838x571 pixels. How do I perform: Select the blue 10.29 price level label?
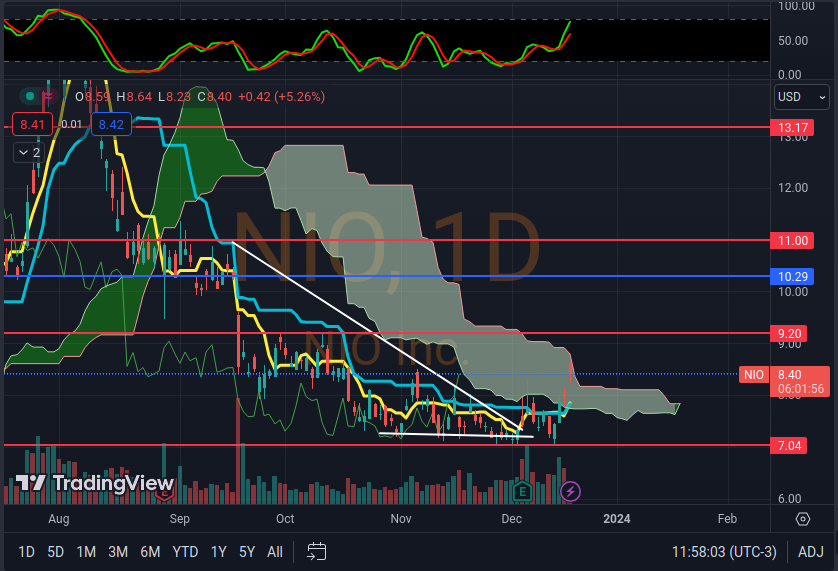point(792,276)
